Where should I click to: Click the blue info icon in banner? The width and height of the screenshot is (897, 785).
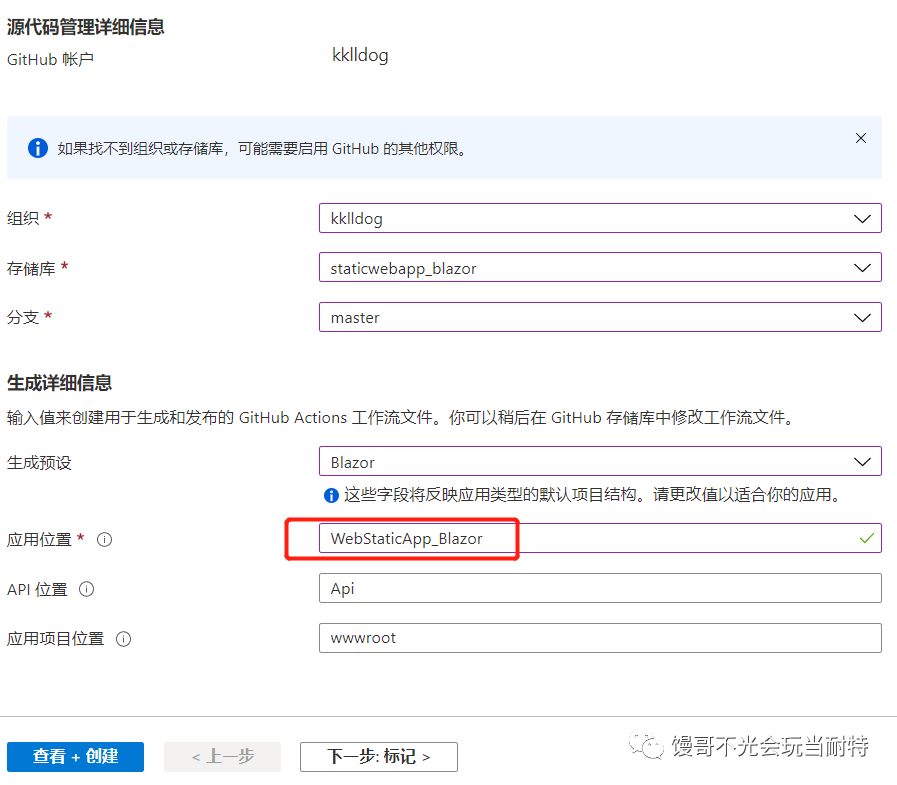coord(38,148)
